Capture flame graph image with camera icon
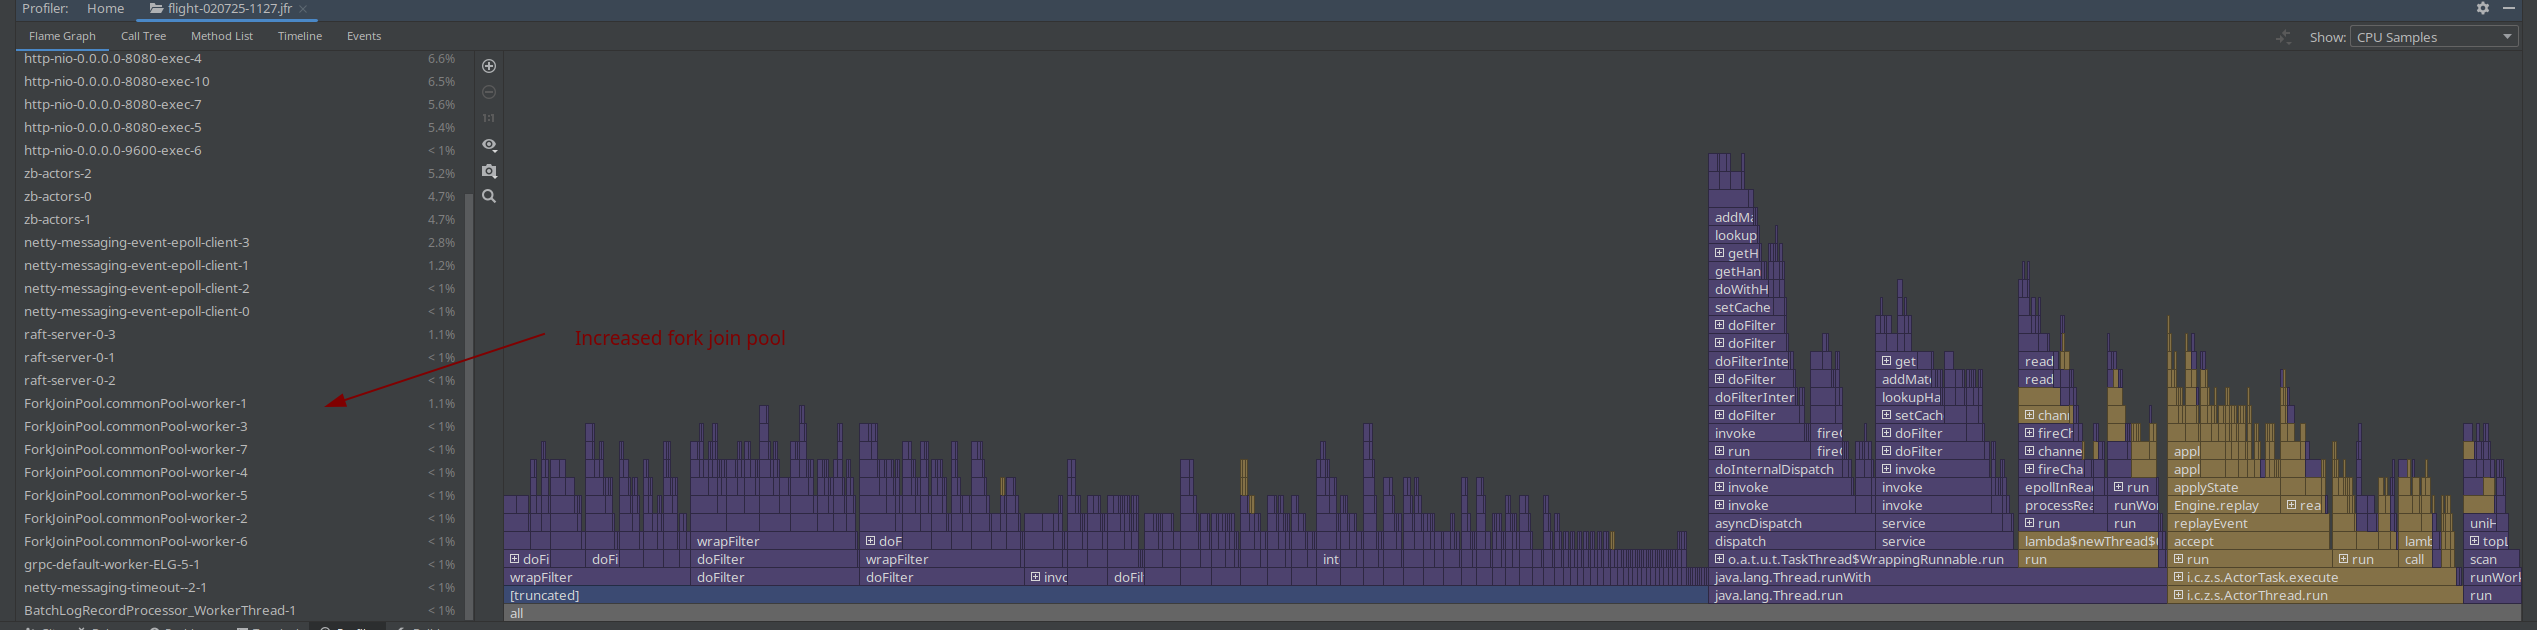2537x630 pixels. point(489,171)
